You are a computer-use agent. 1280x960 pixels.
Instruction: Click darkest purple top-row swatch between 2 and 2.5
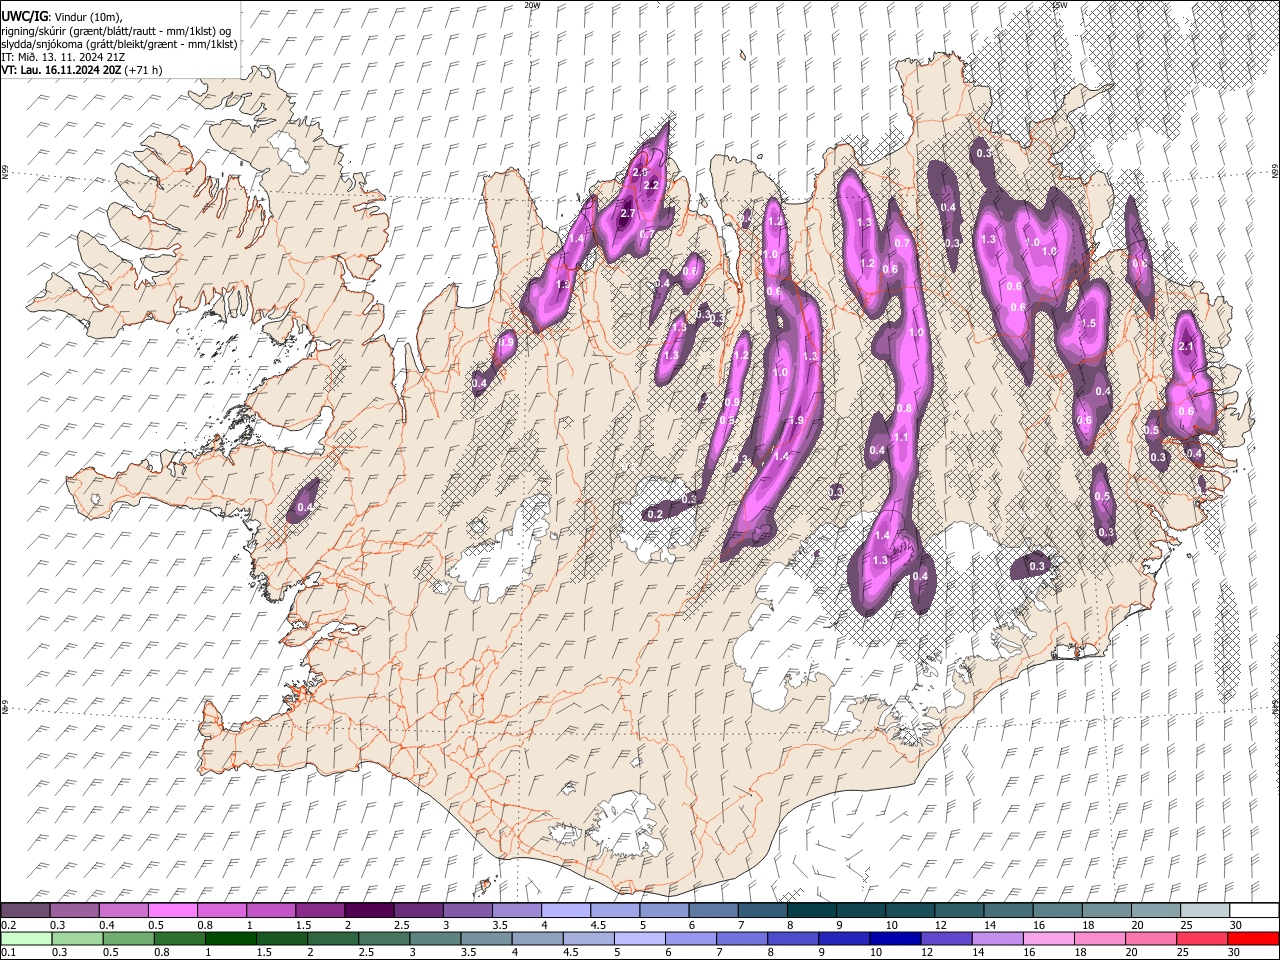[369, 911]
